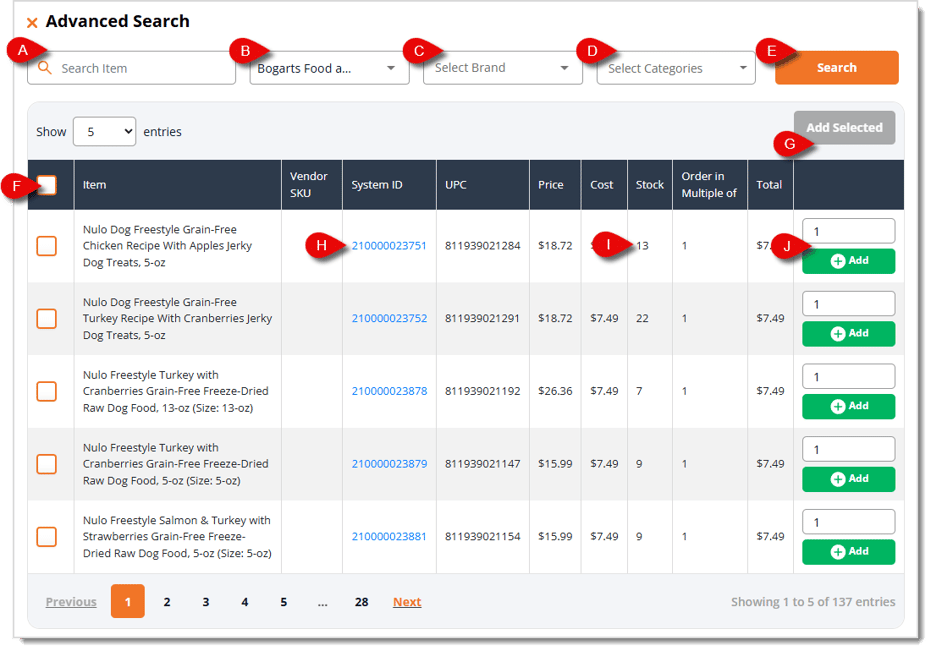The image size is (931, 651).
Task: Click the Stock column header
Action: 650,185
